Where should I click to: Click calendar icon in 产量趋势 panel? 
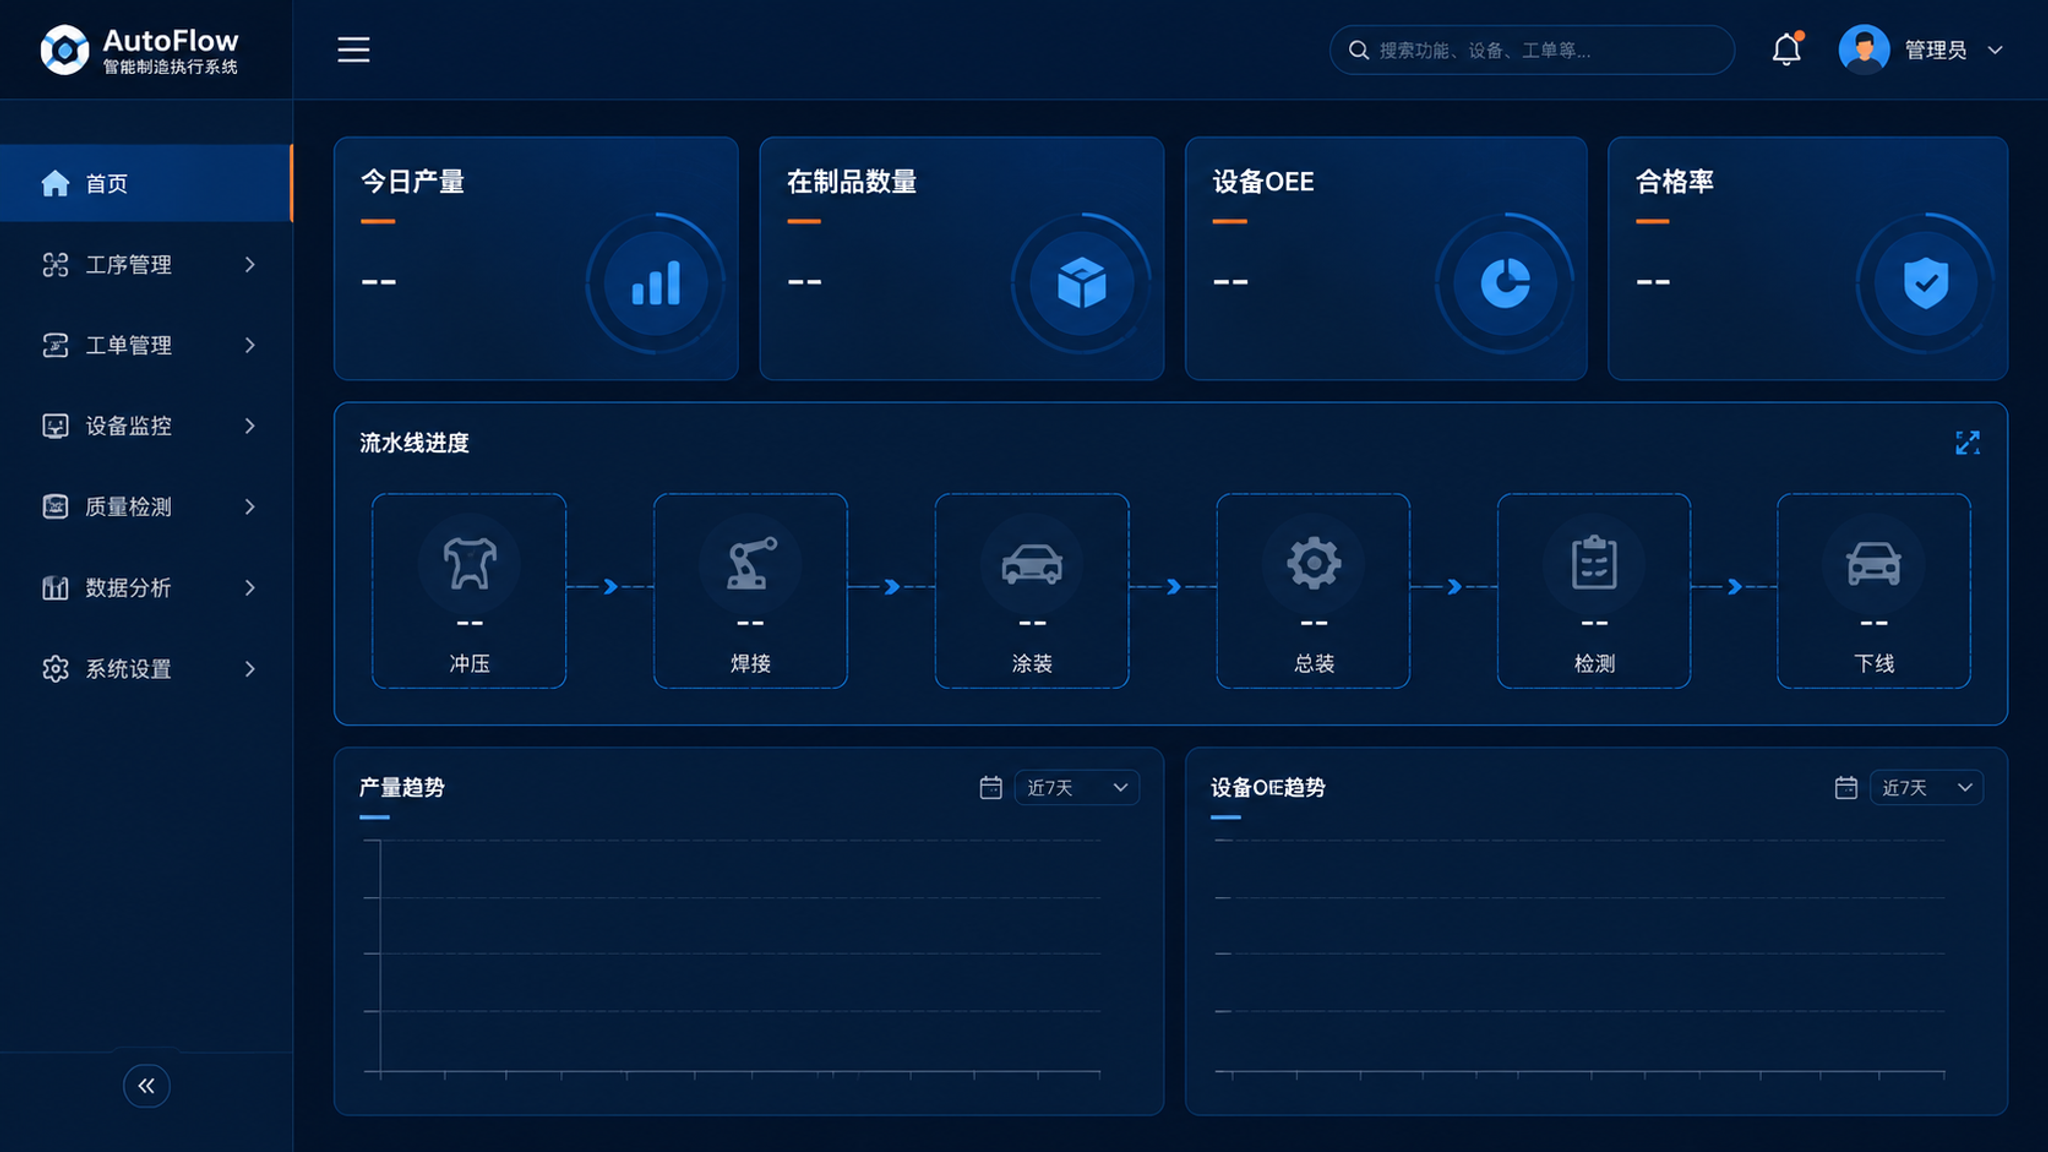point(990,788)
